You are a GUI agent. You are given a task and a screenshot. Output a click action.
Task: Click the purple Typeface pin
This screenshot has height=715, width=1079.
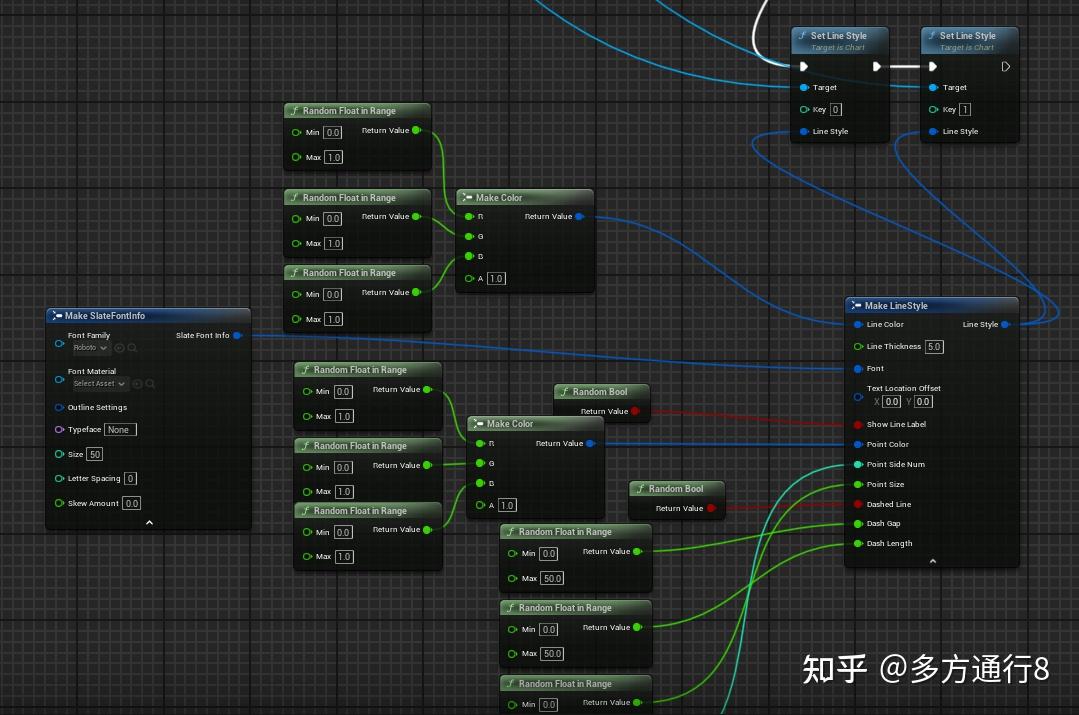(59, 429)
